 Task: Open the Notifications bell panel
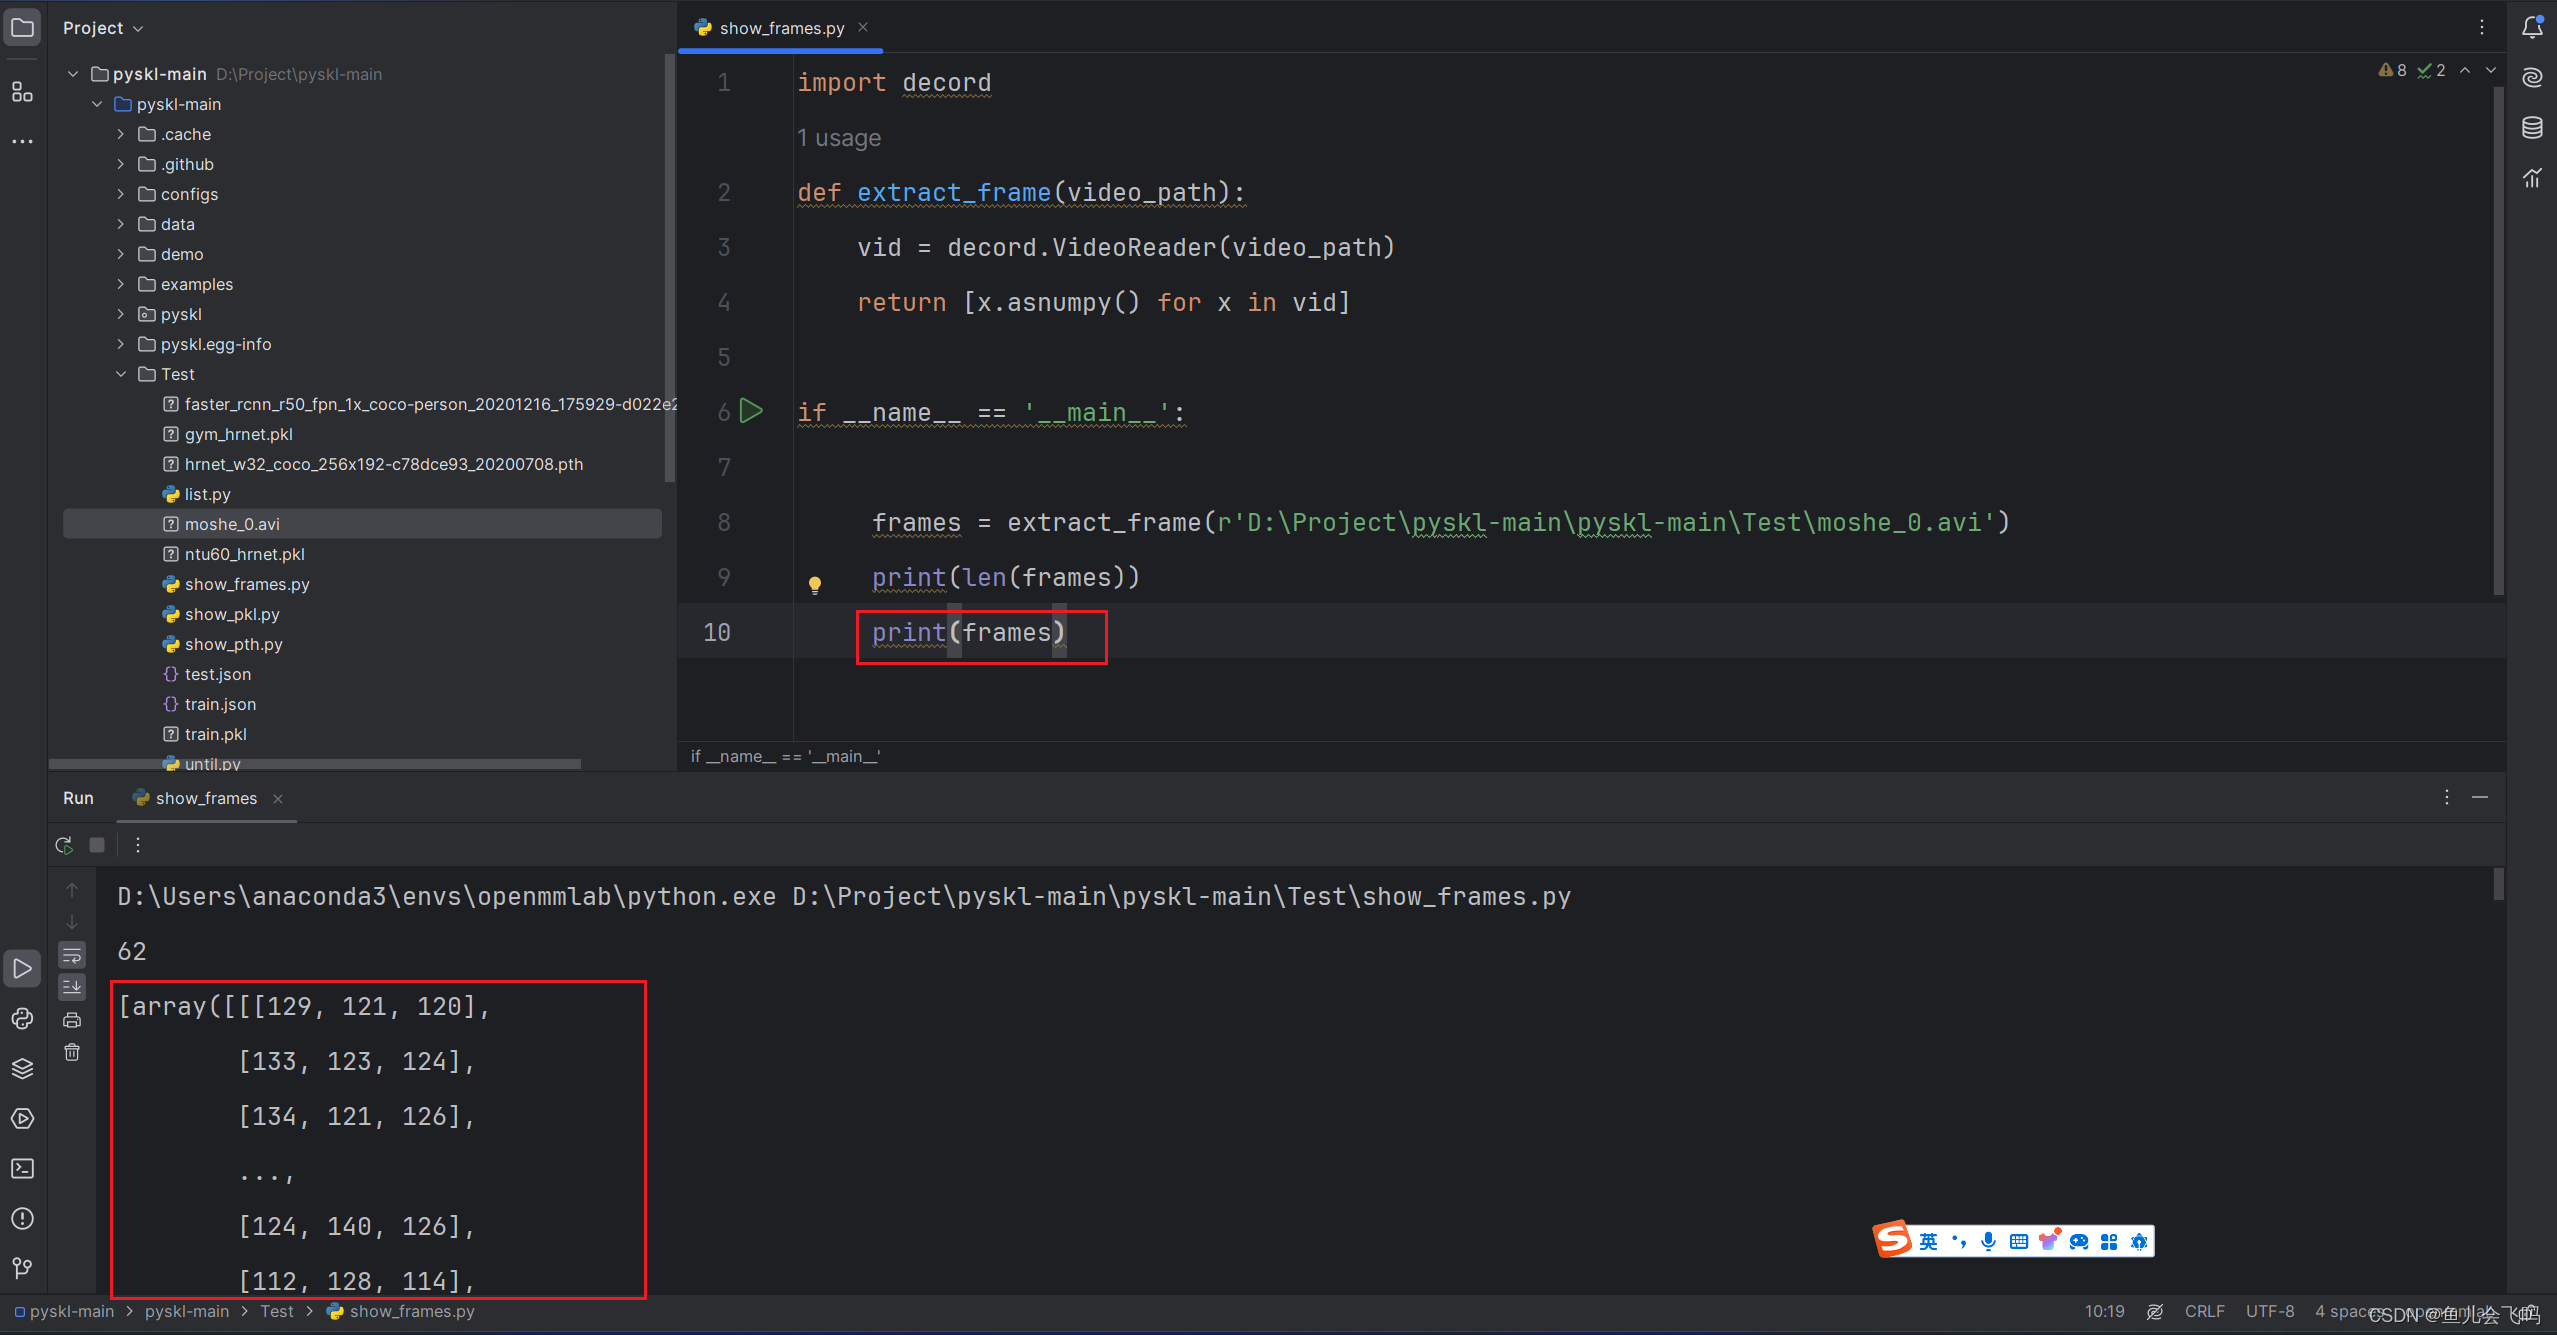pyautogui.click(x=2532, y=27)
